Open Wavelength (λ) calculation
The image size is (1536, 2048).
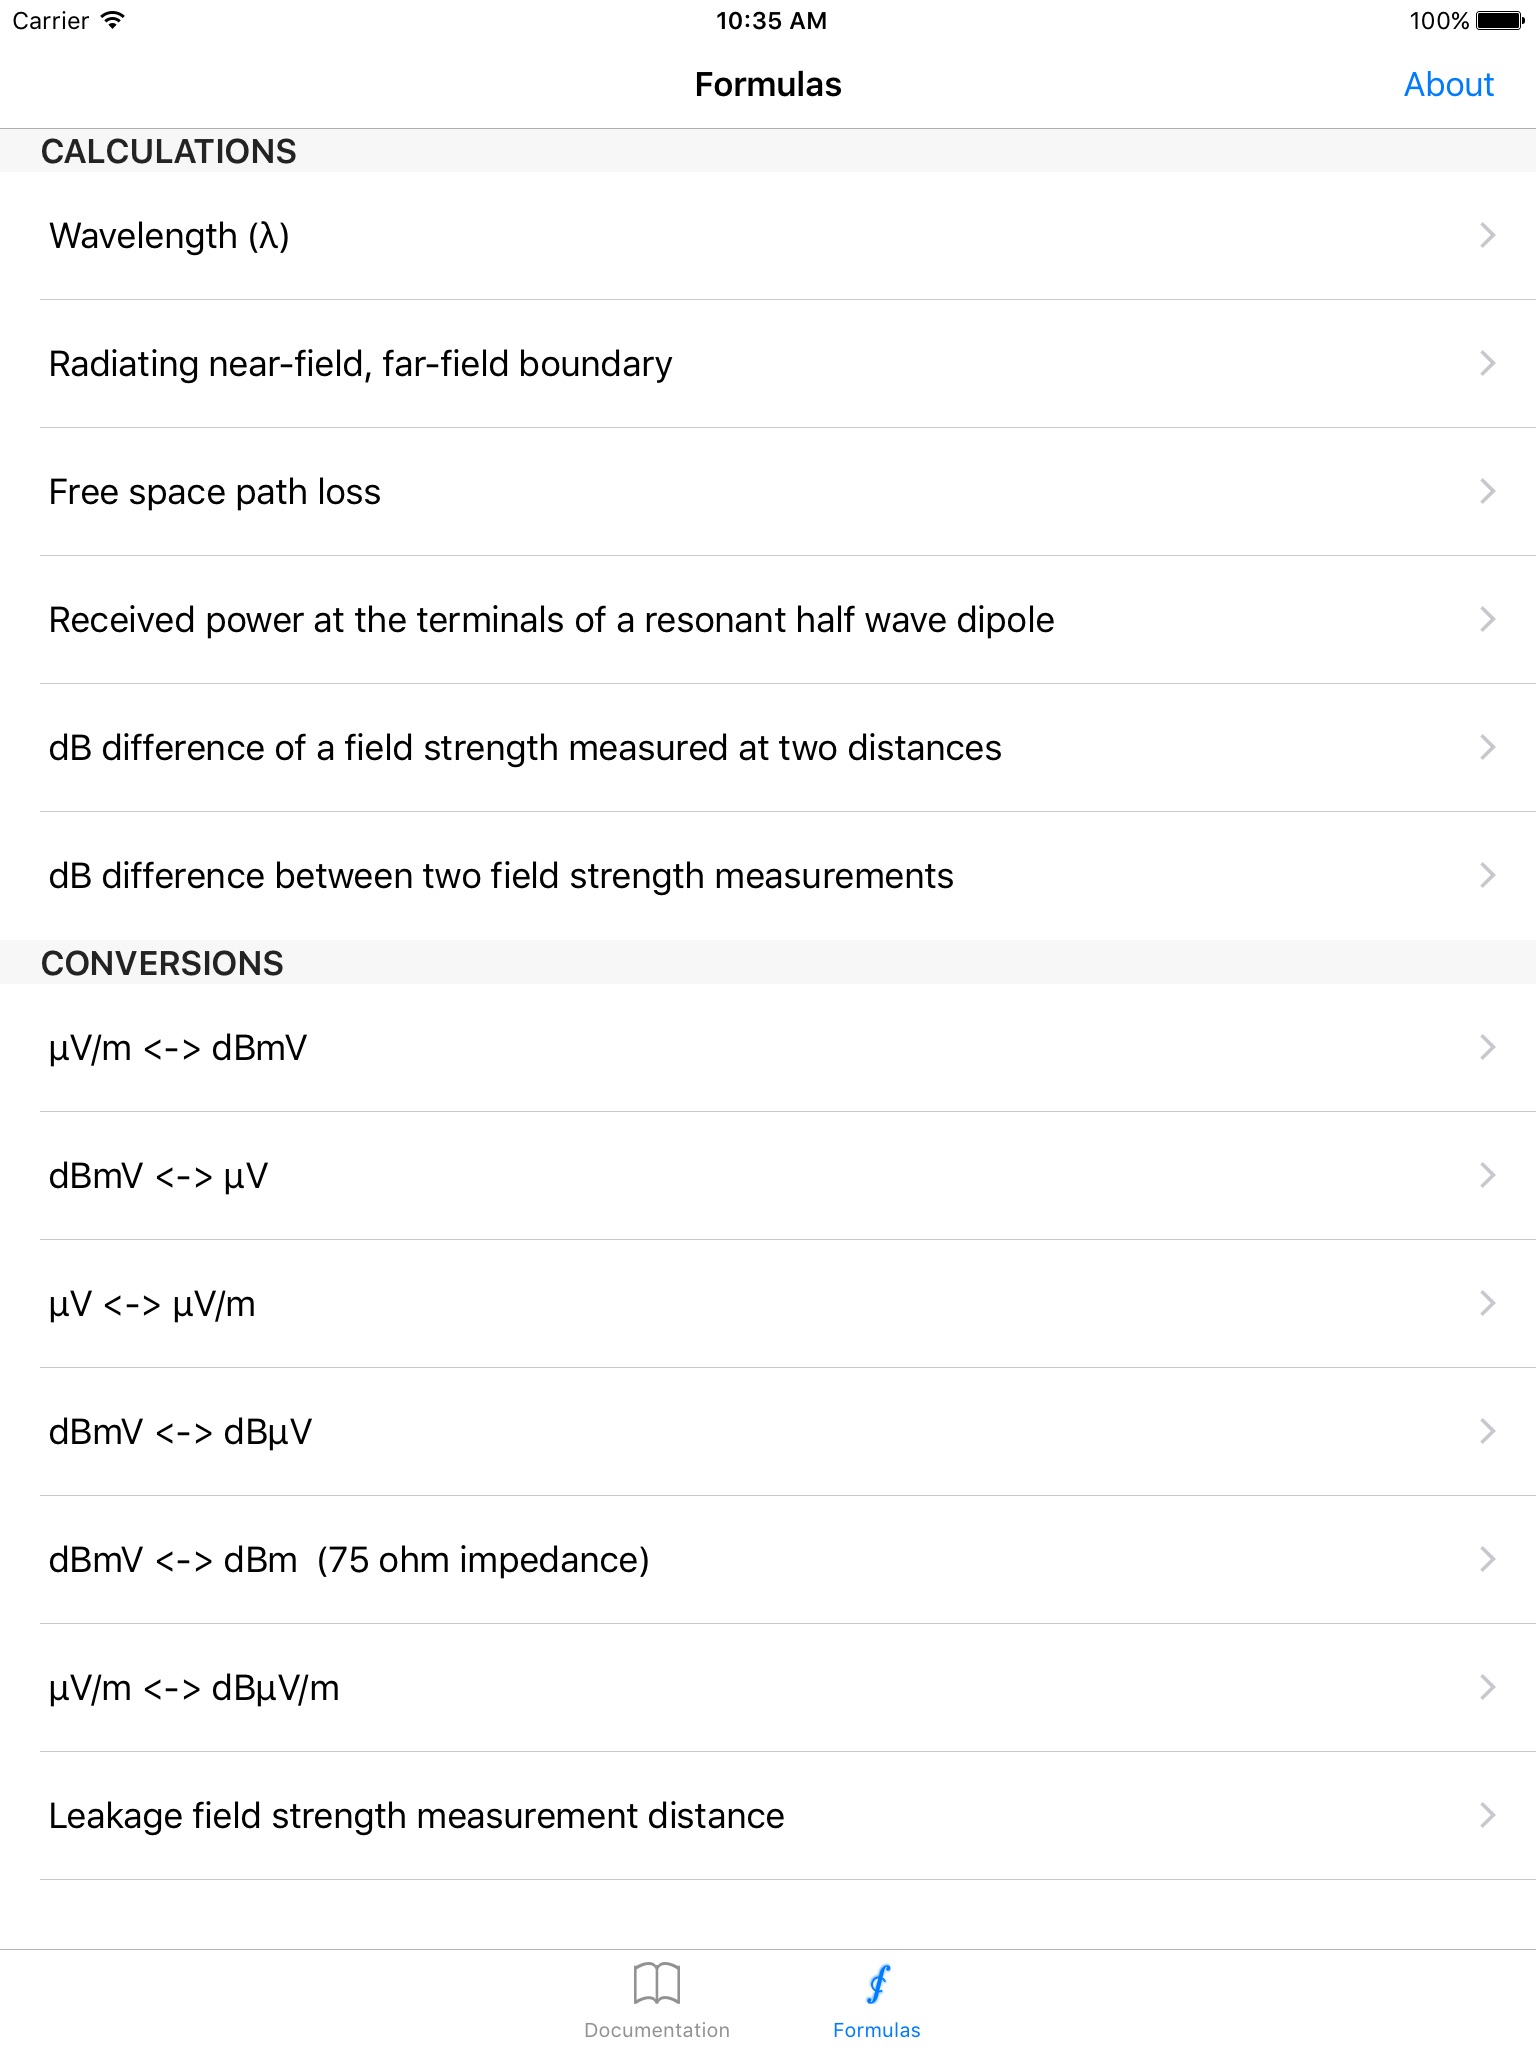169,236
